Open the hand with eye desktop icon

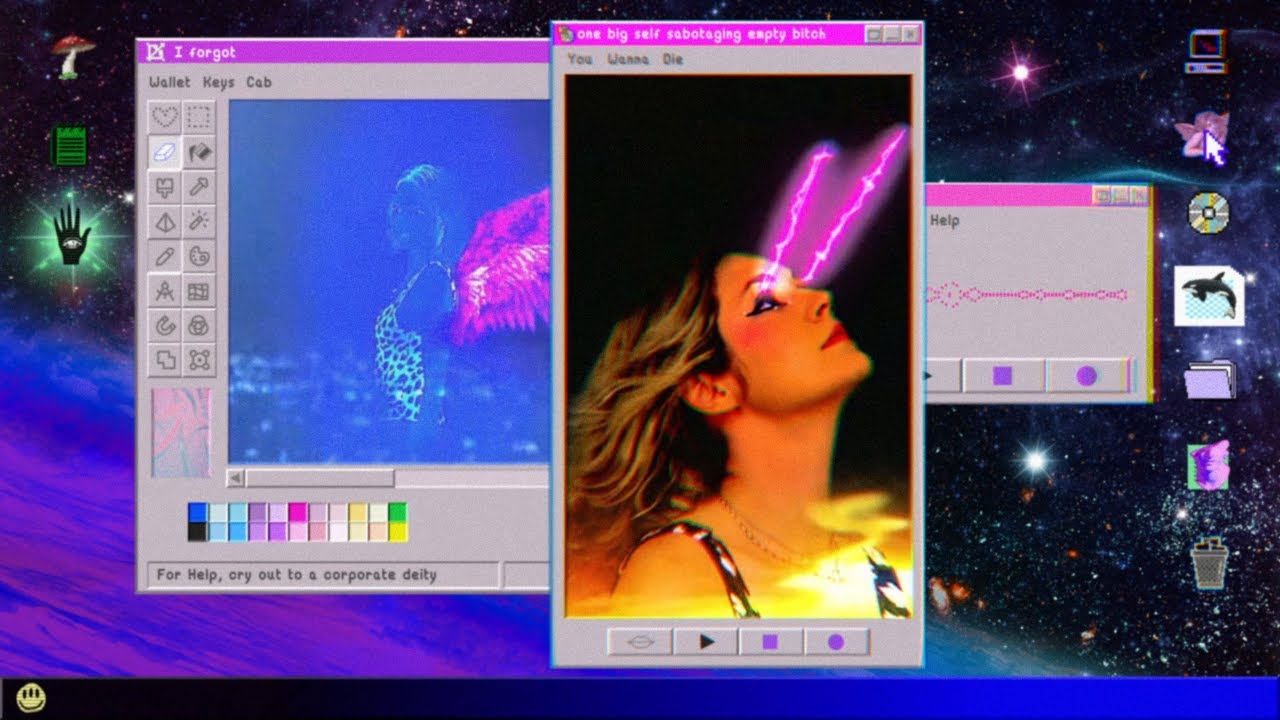[70, 235]
